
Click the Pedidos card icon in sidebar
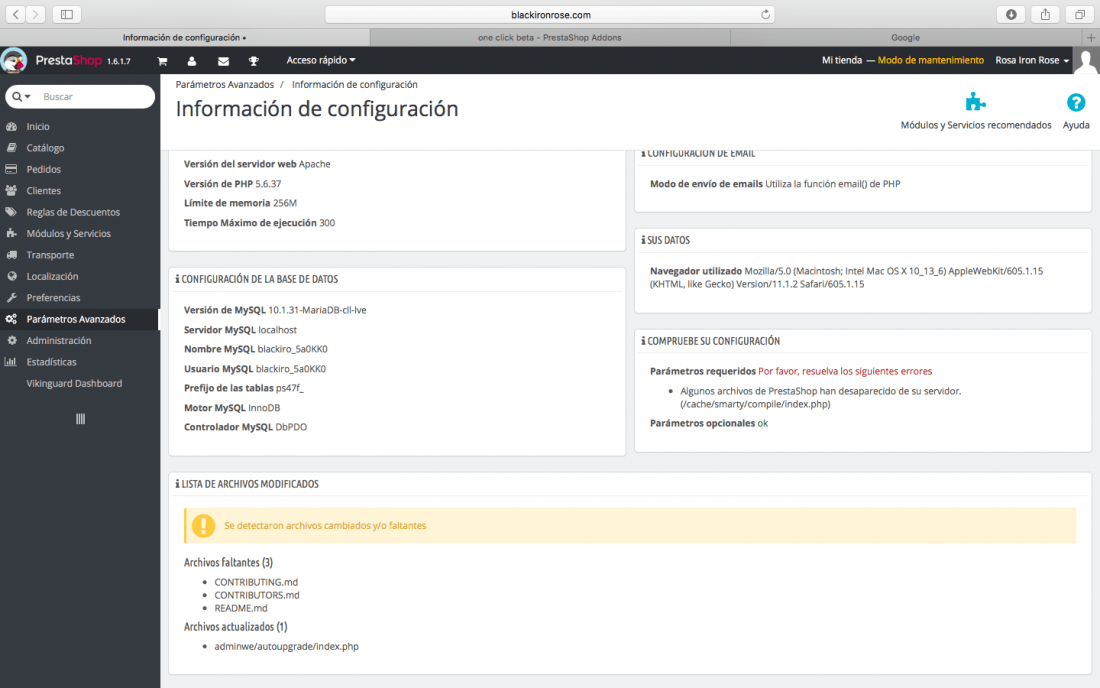pyautogui.click(x=11, y=169)
